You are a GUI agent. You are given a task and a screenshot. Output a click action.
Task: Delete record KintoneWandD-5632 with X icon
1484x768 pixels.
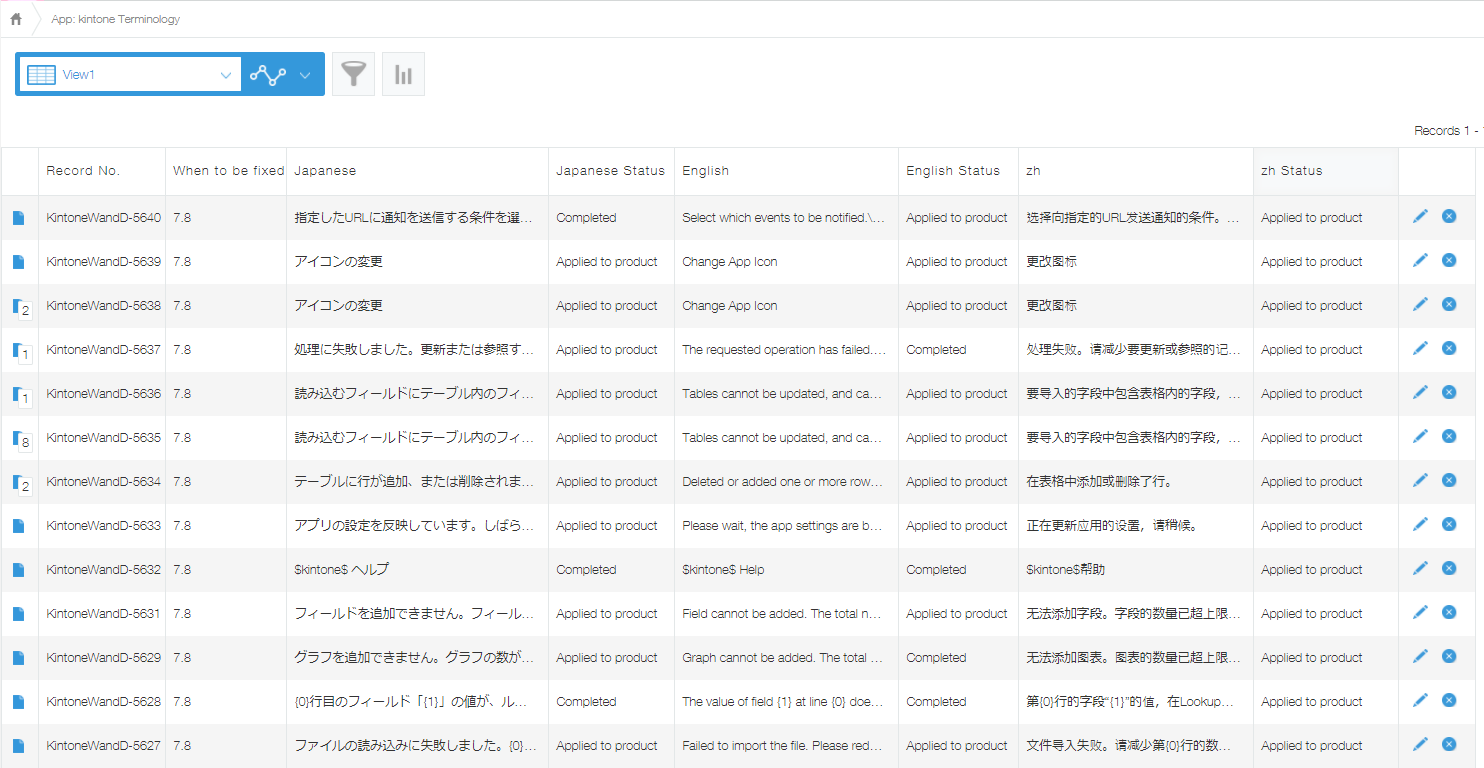click(1449, 568)
